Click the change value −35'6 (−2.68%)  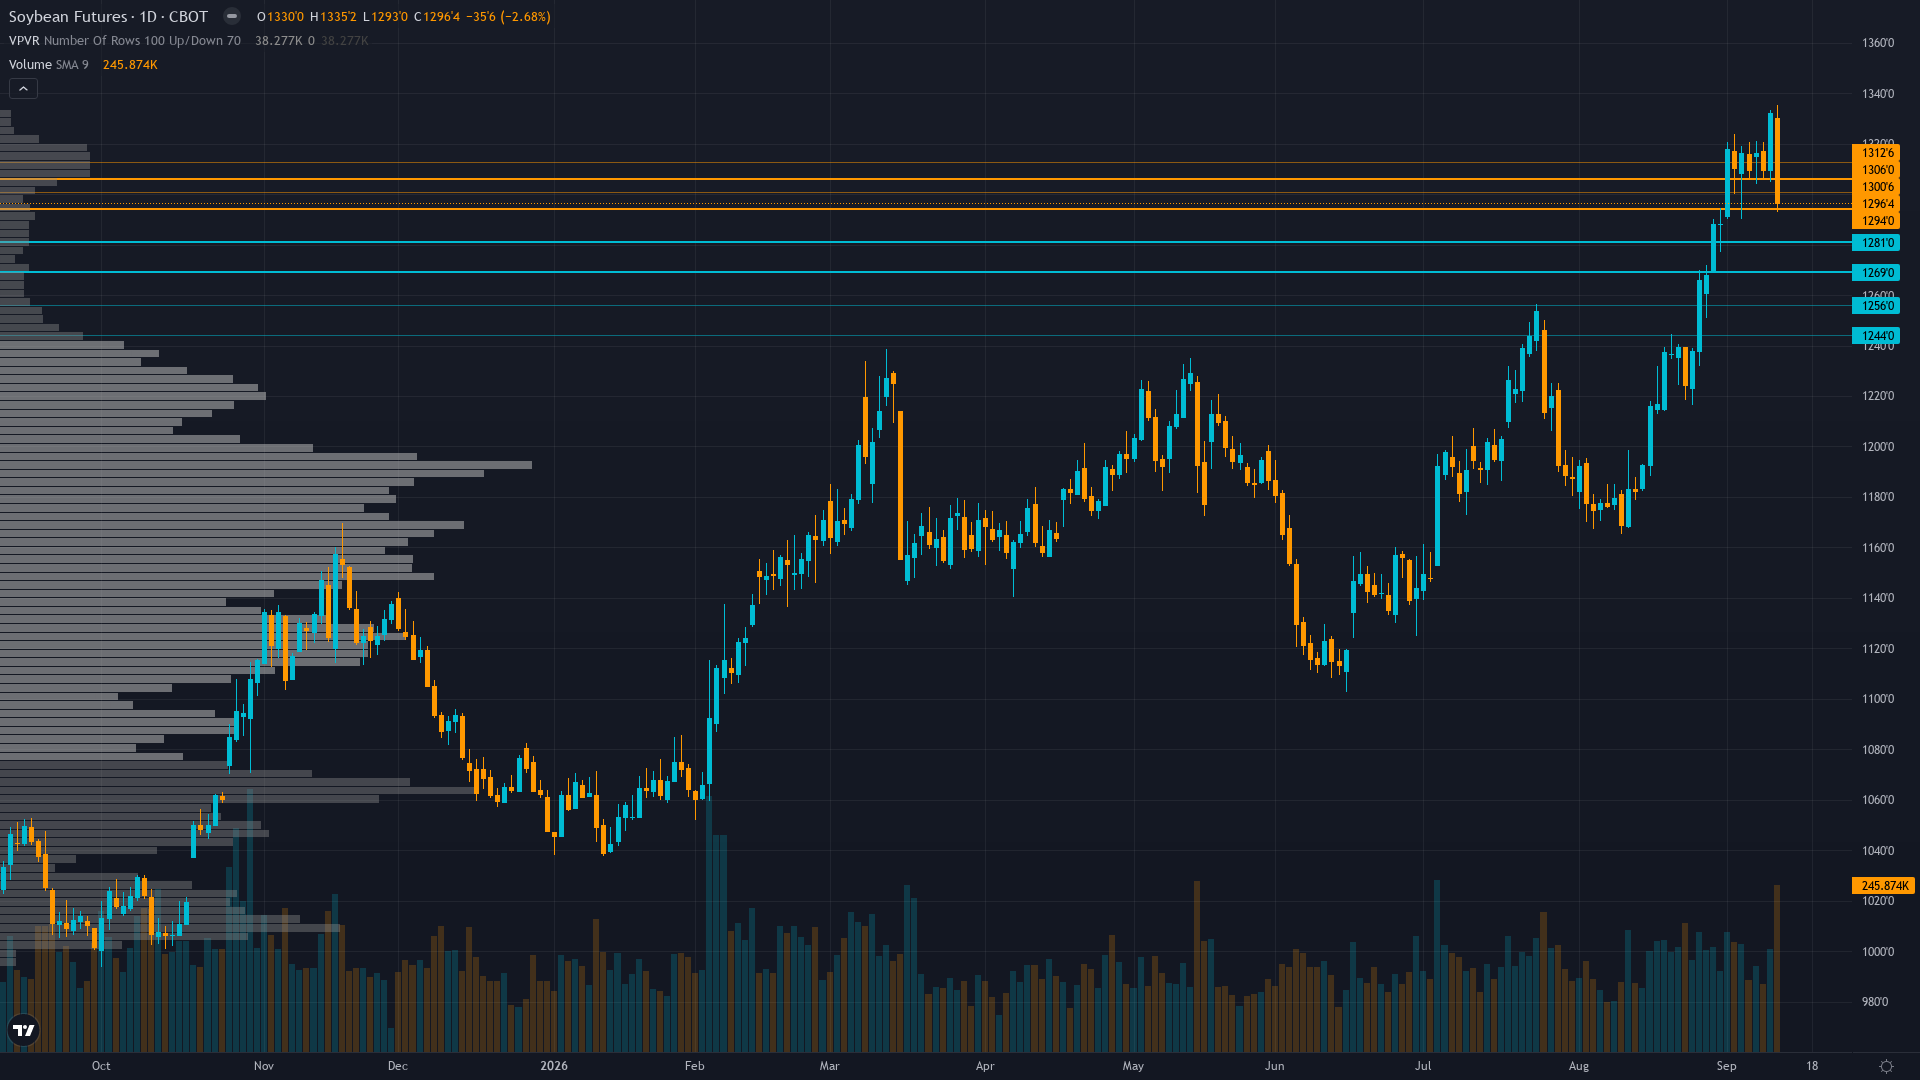tap(509, 16)
